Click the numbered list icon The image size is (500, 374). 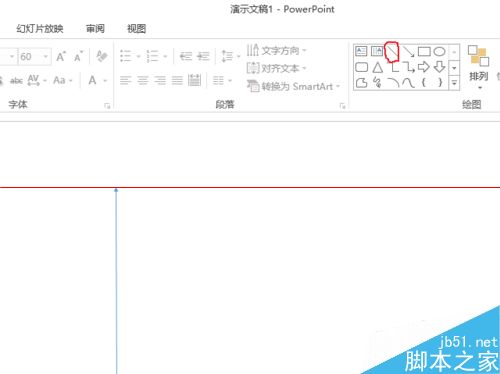pyautogui.click(x=152, y=56)
